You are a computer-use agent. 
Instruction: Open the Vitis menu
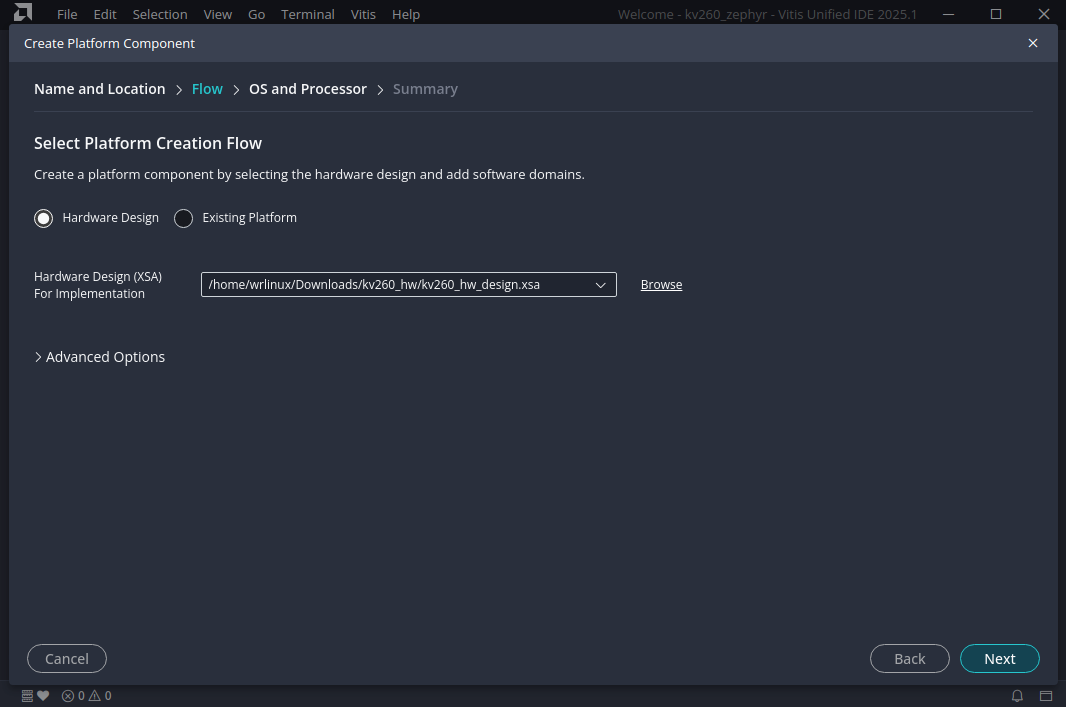point(363,15)
